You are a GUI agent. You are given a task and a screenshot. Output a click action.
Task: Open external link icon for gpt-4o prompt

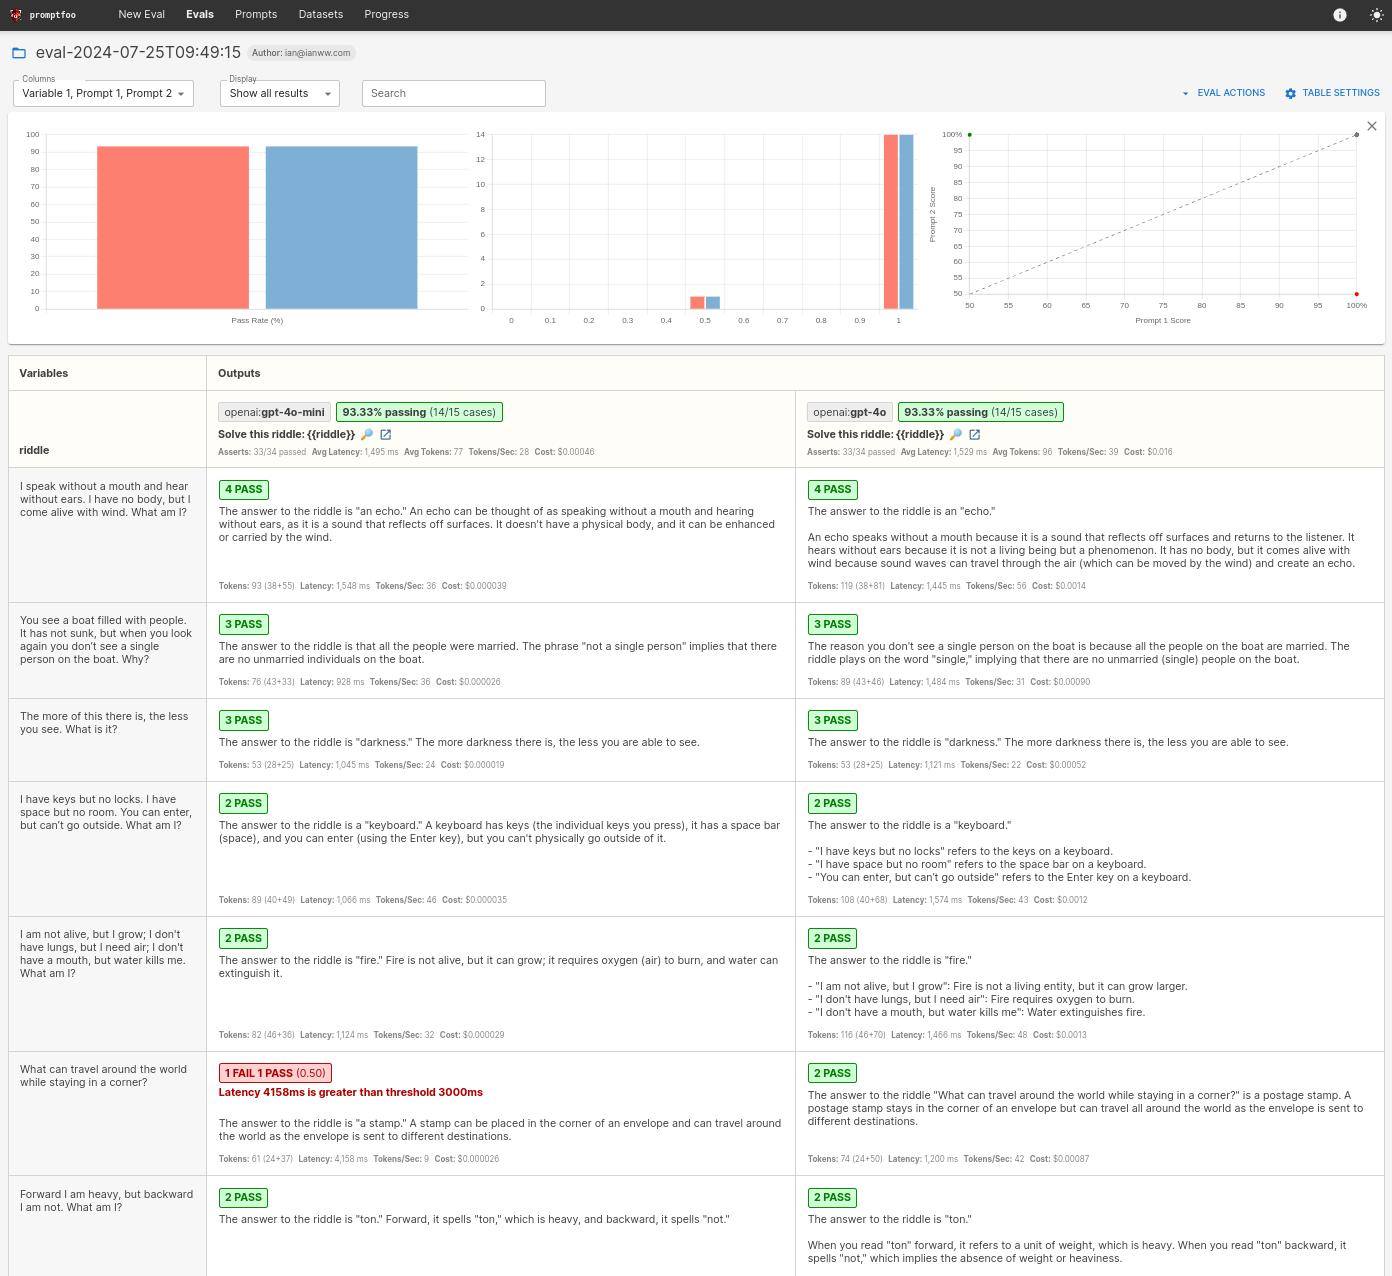pos(975,435)
